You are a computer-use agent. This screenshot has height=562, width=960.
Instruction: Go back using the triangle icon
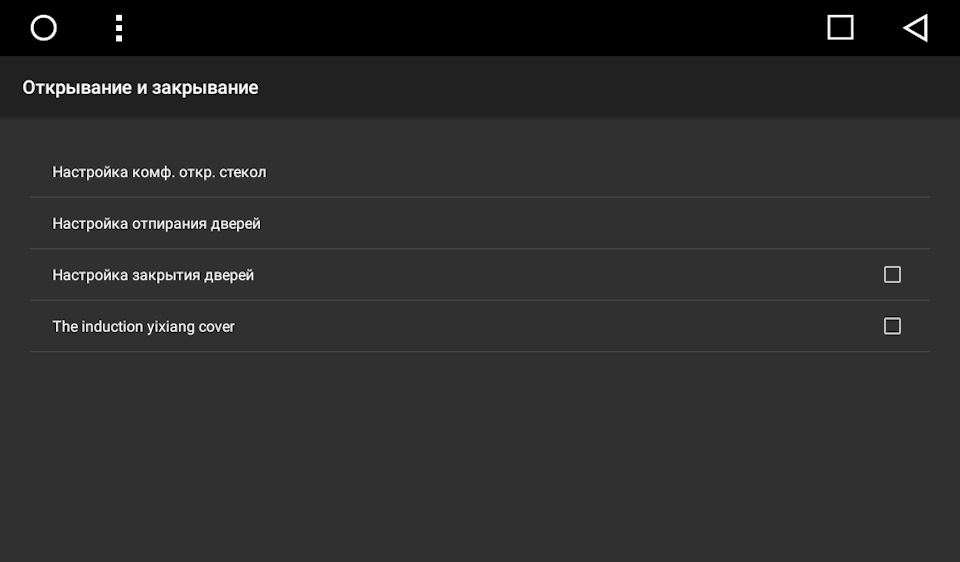[915, 28]
